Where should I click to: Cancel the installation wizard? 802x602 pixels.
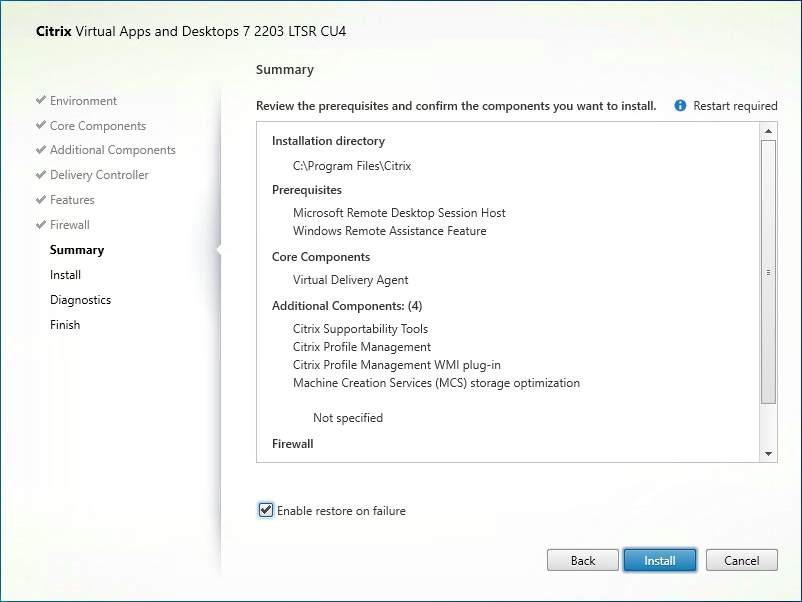[741, 560]
